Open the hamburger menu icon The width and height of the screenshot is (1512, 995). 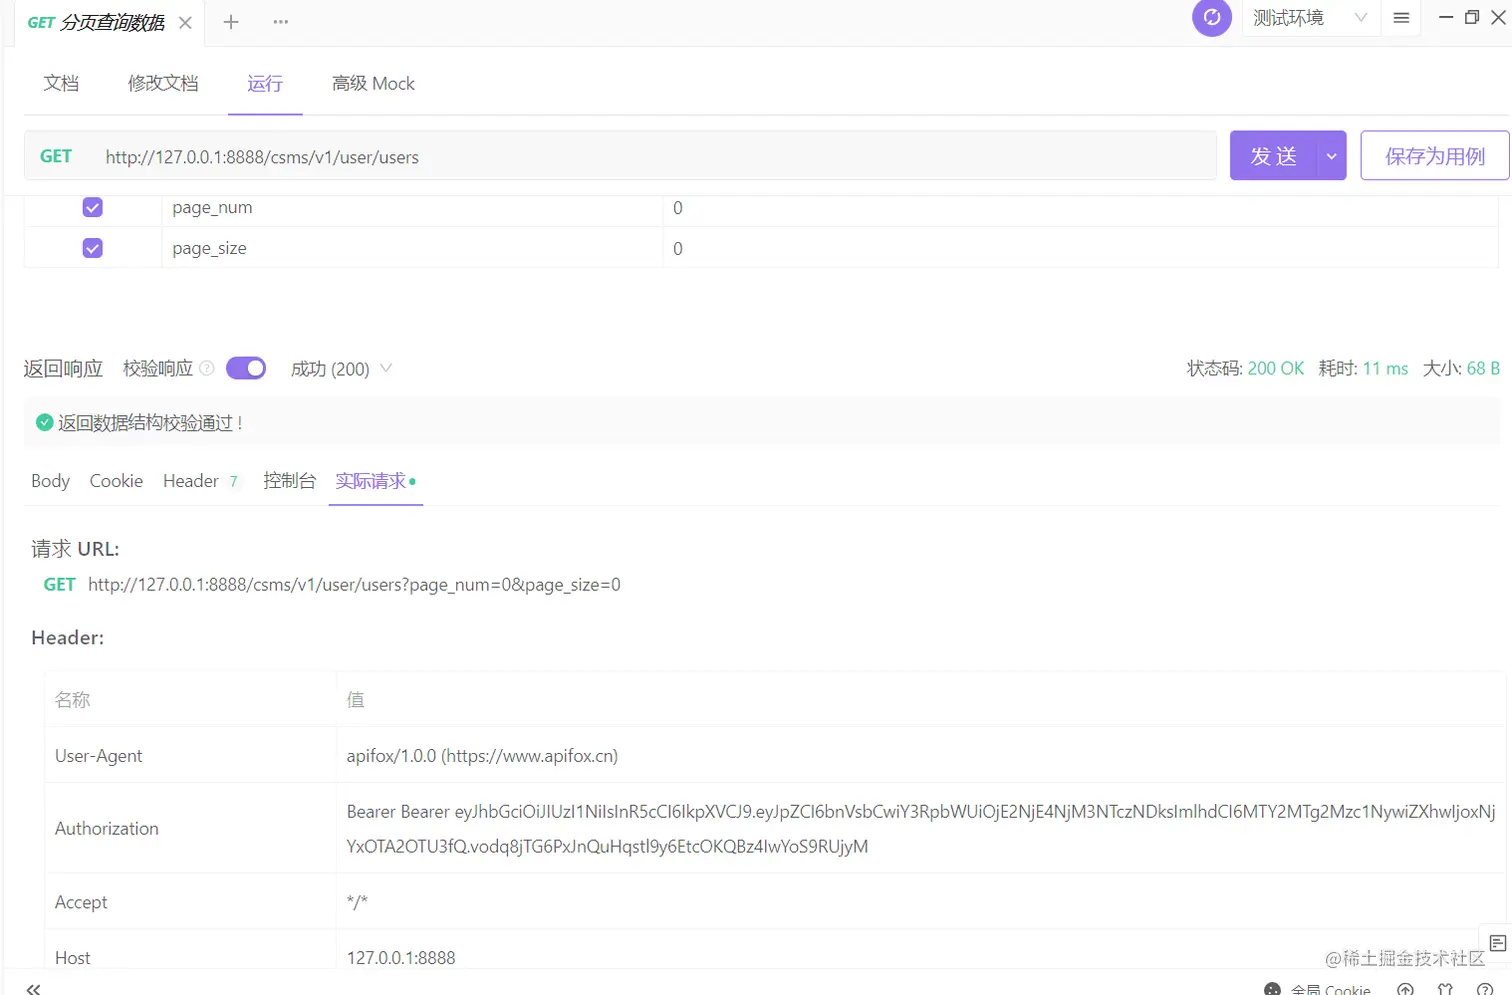click(x=1401, y=18)
